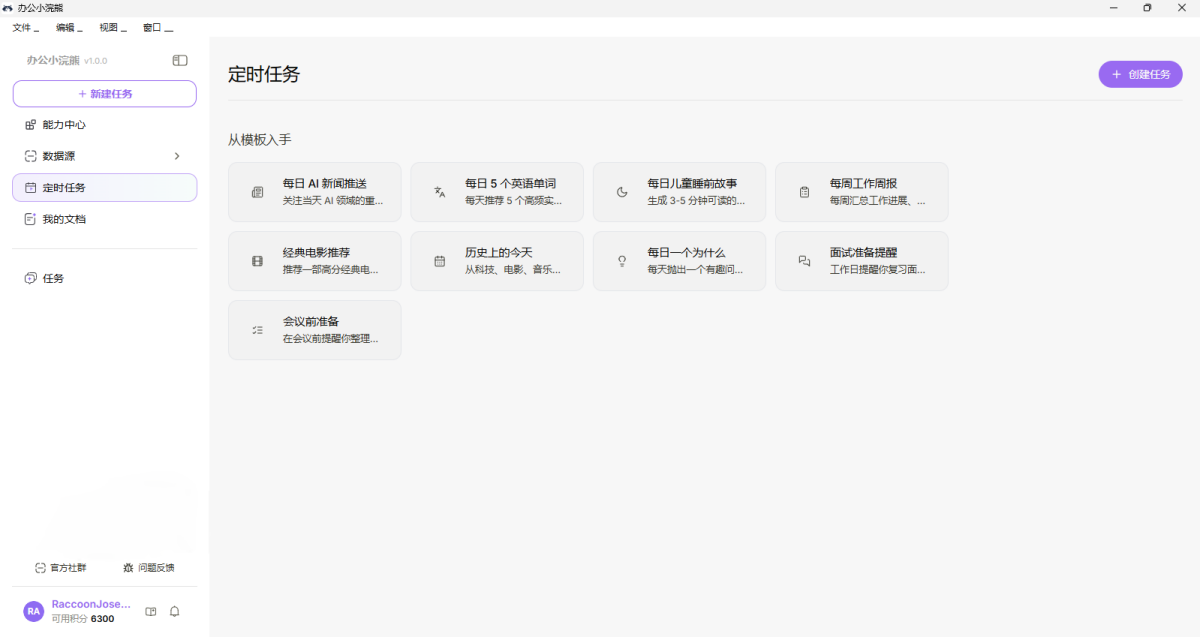Click calendar icon on 历史上的今天 card
This screenshot has height=637, width=1200.
point(439,261)
